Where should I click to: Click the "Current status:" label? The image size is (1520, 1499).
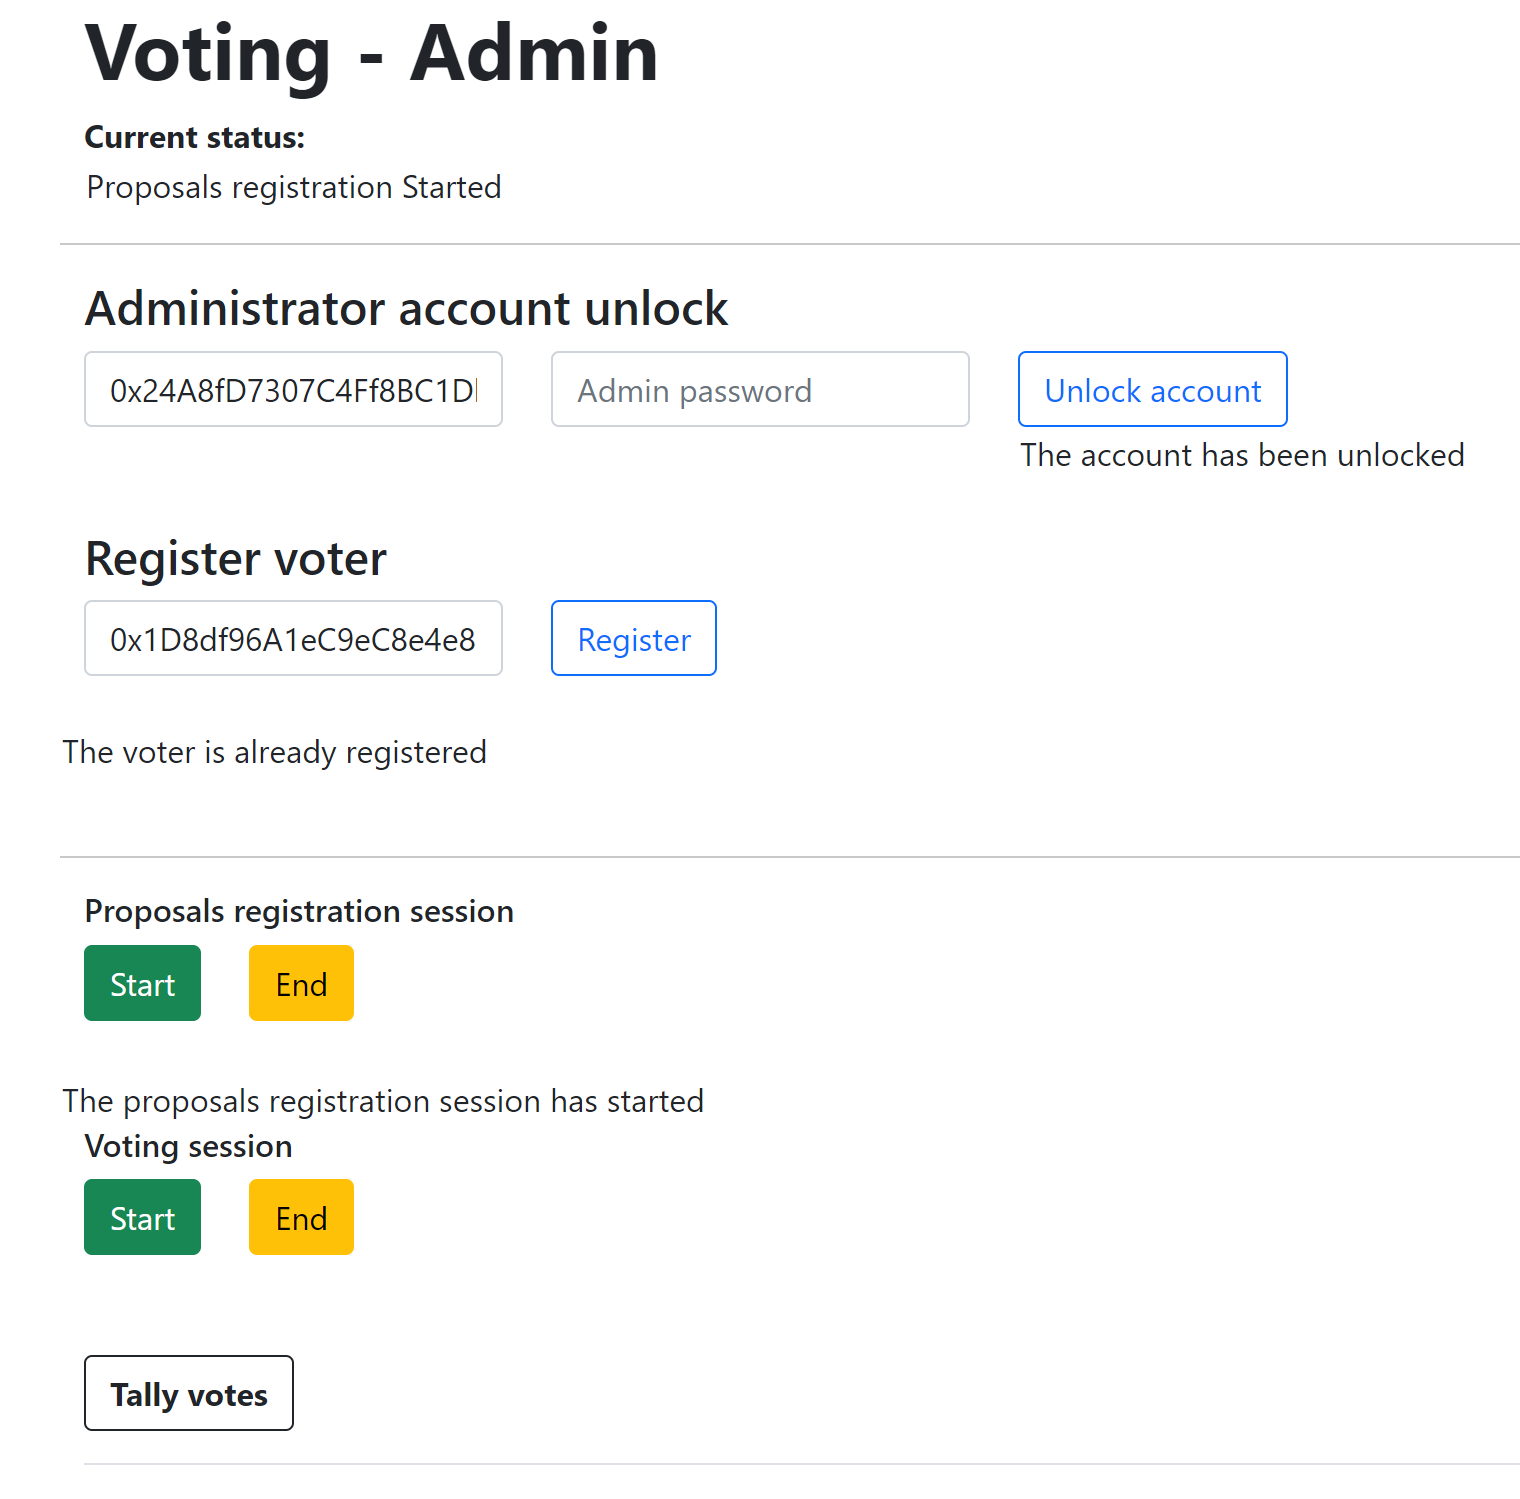point(195,137)
